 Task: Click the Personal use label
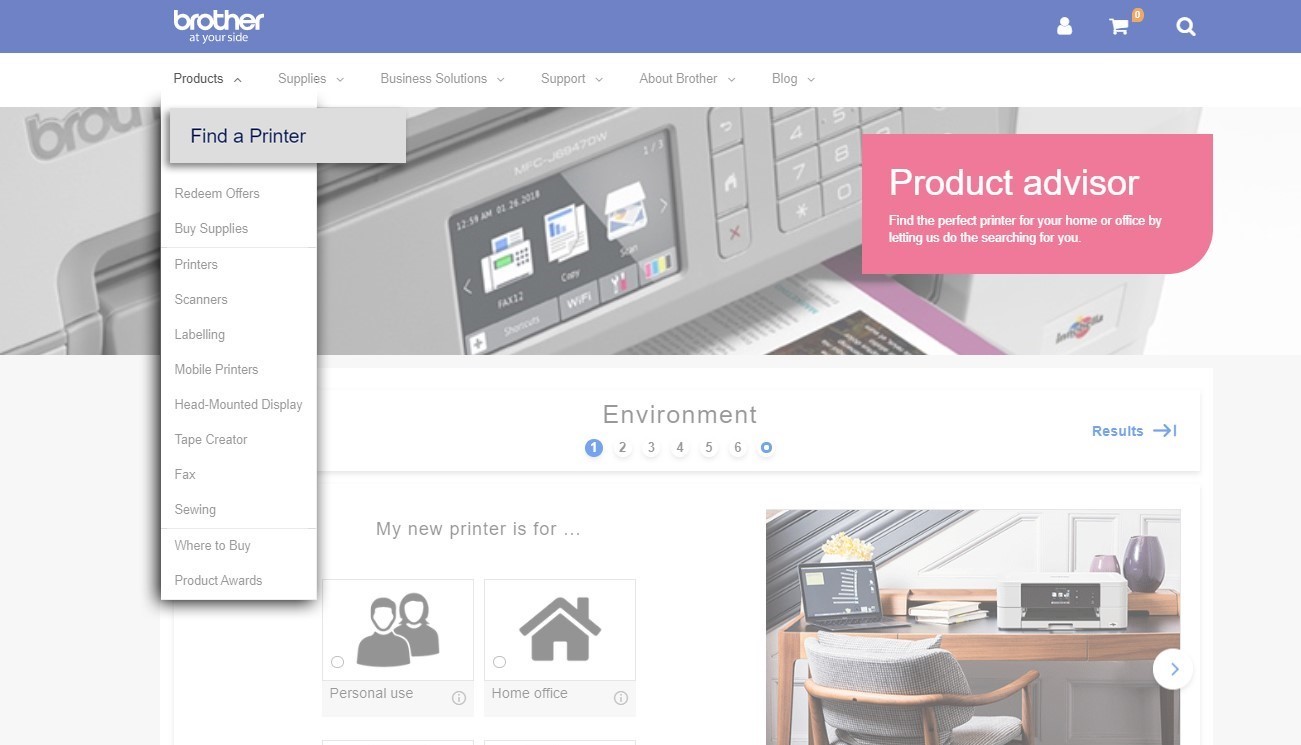371,693
